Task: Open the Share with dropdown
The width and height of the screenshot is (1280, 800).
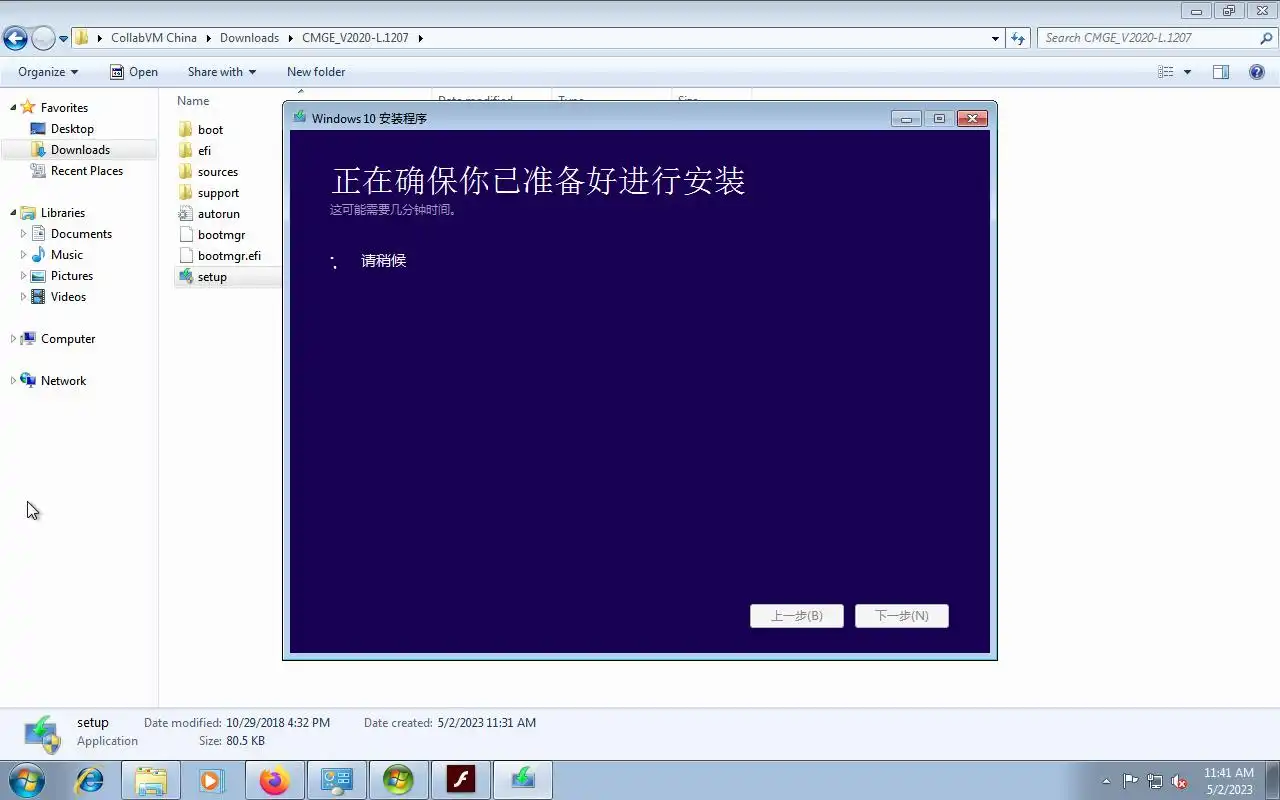Action: [221, 72]
